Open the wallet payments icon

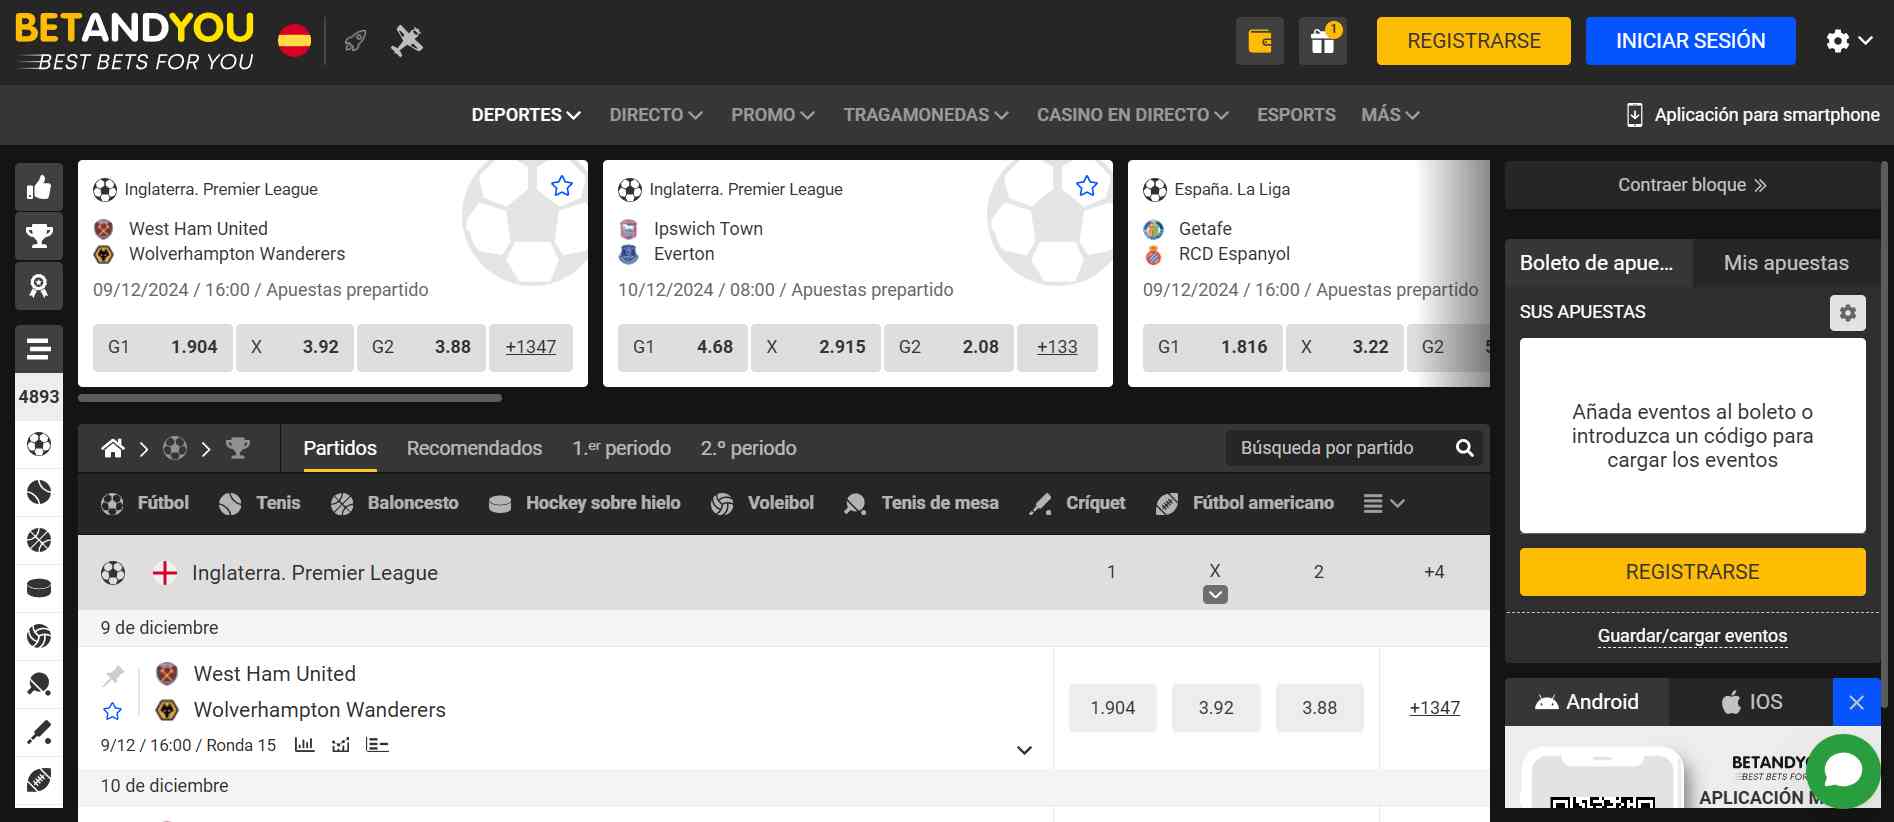point(1260,41)
